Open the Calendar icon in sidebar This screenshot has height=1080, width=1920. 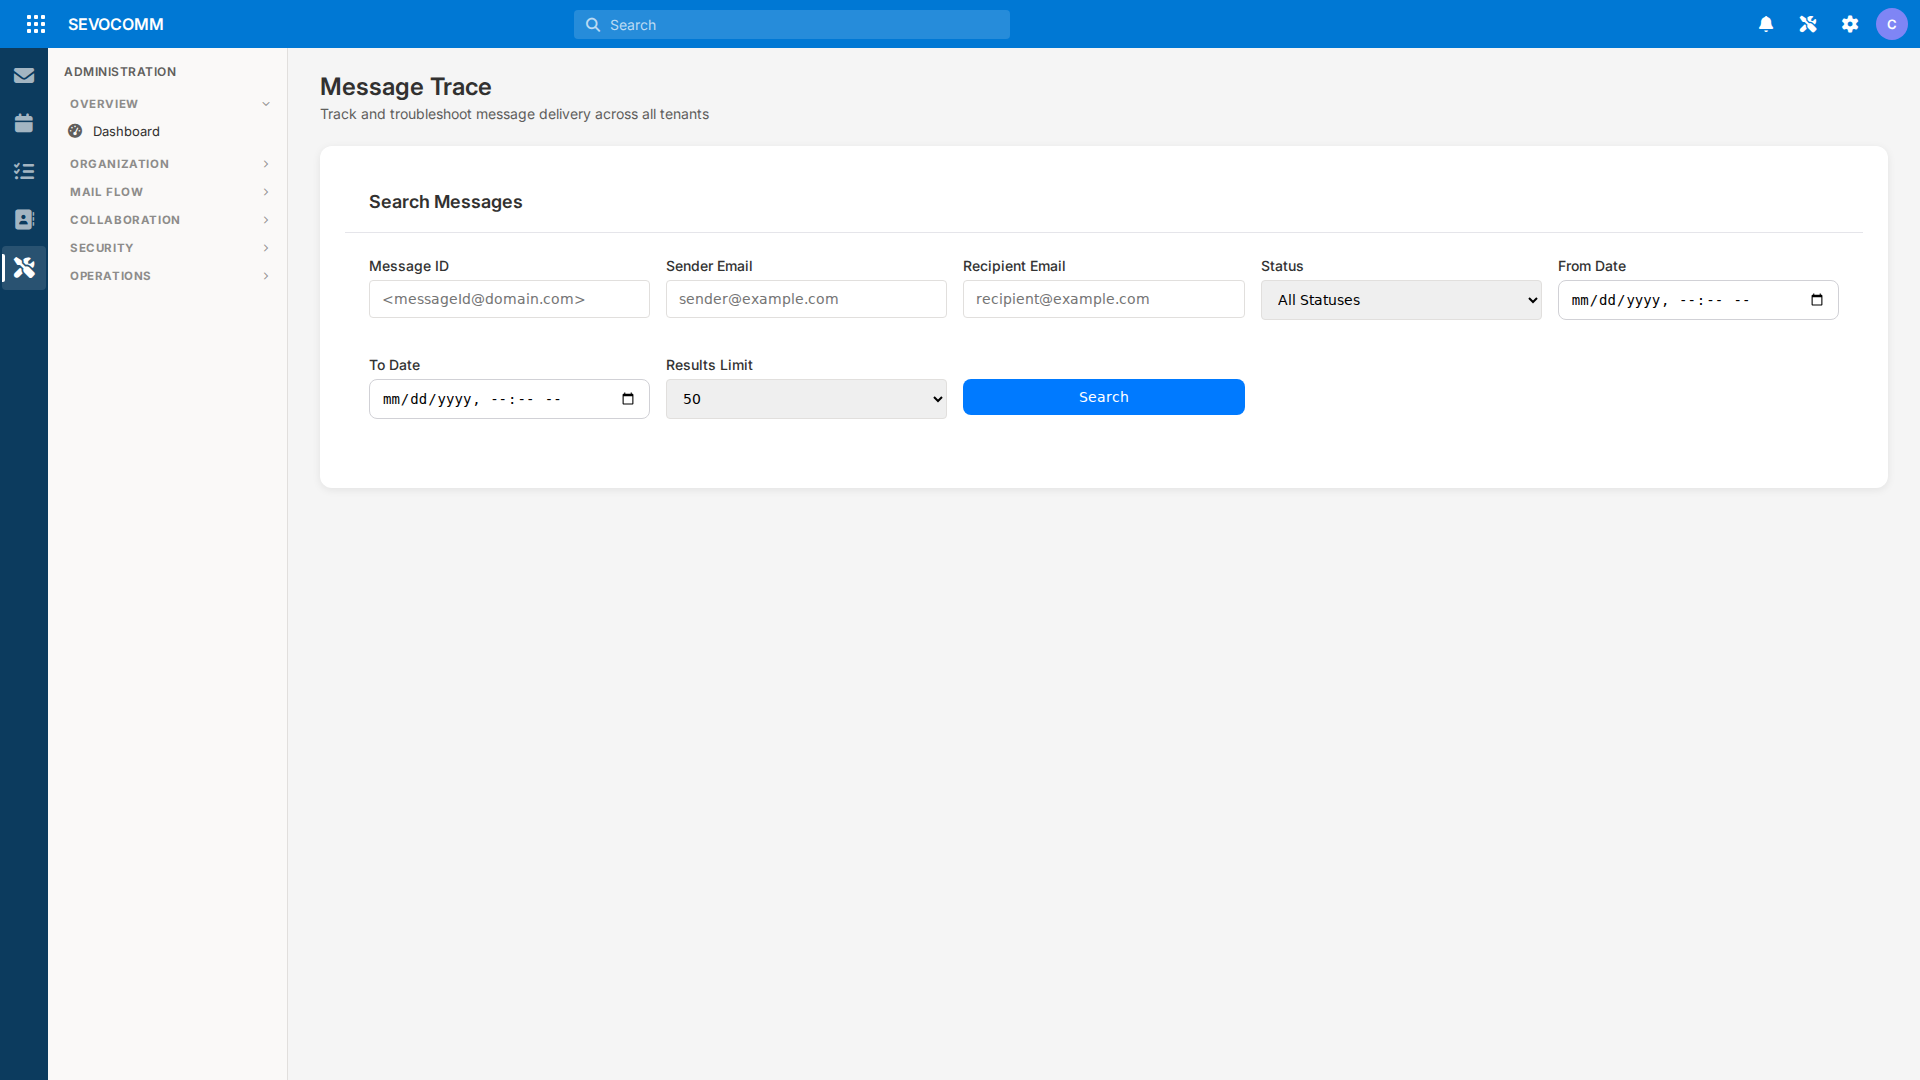click(x=24, y=123)
